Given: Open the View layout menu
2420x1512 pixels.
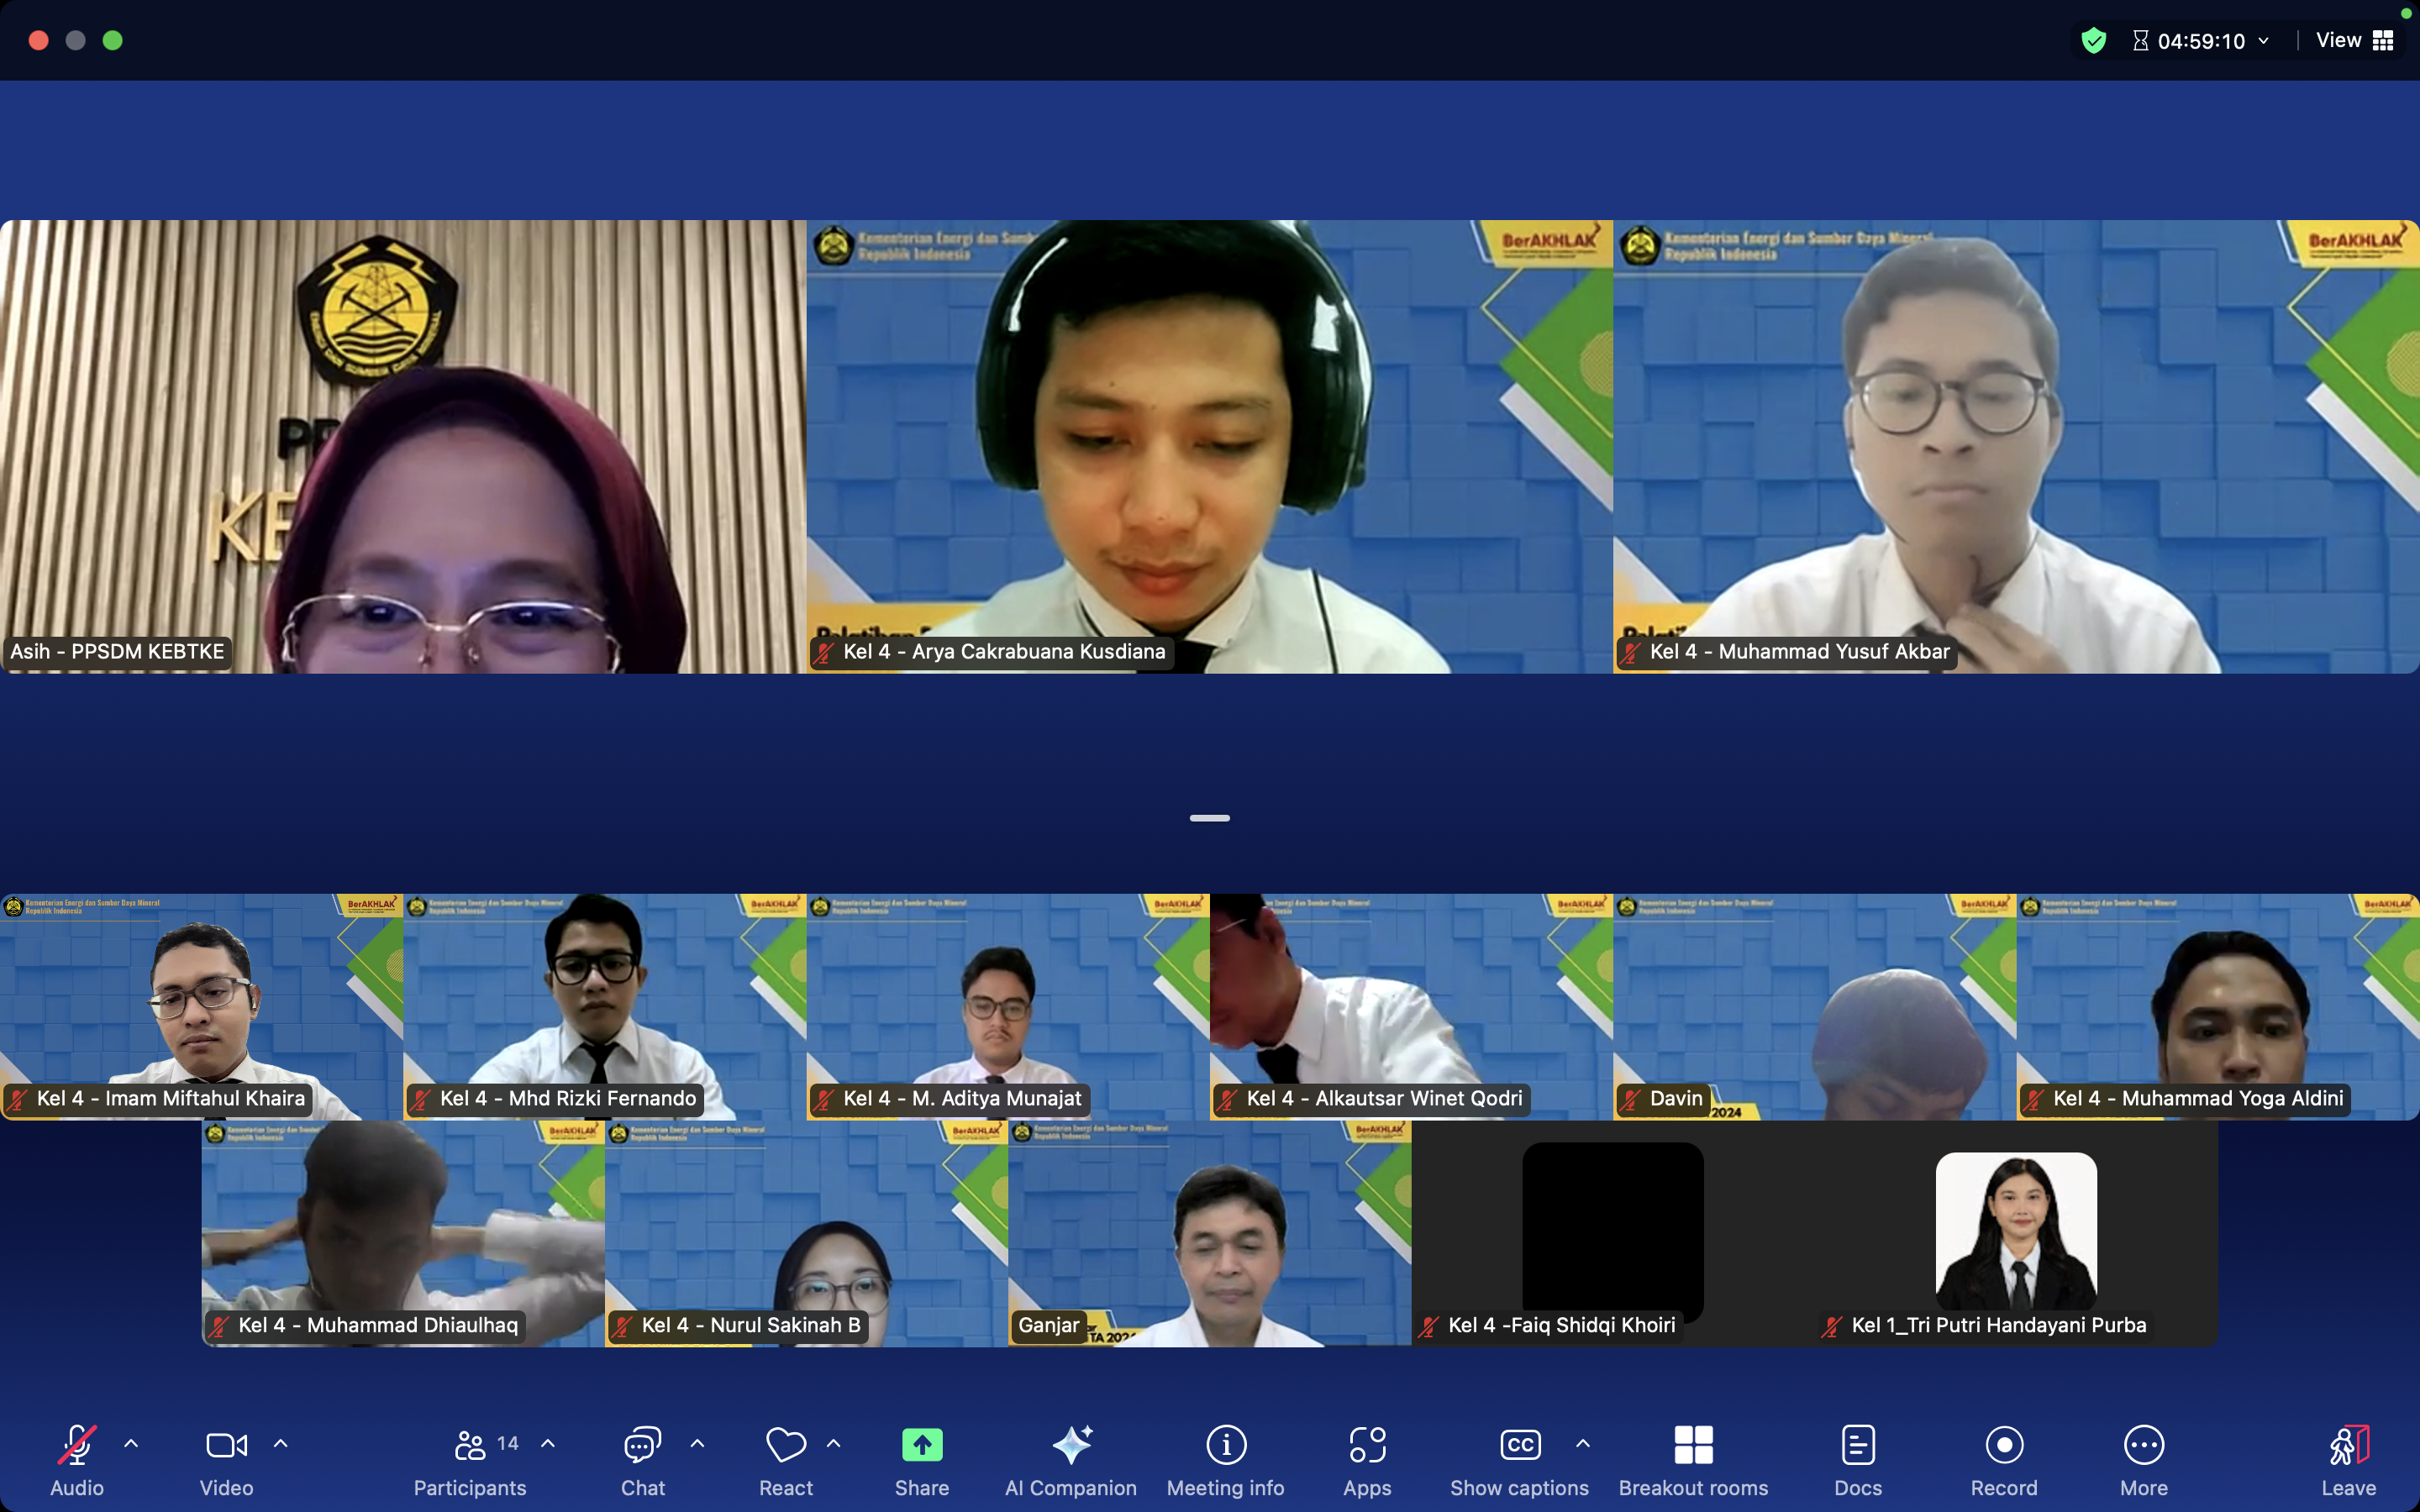Looking at the screenshot, I should [2354, 41].
